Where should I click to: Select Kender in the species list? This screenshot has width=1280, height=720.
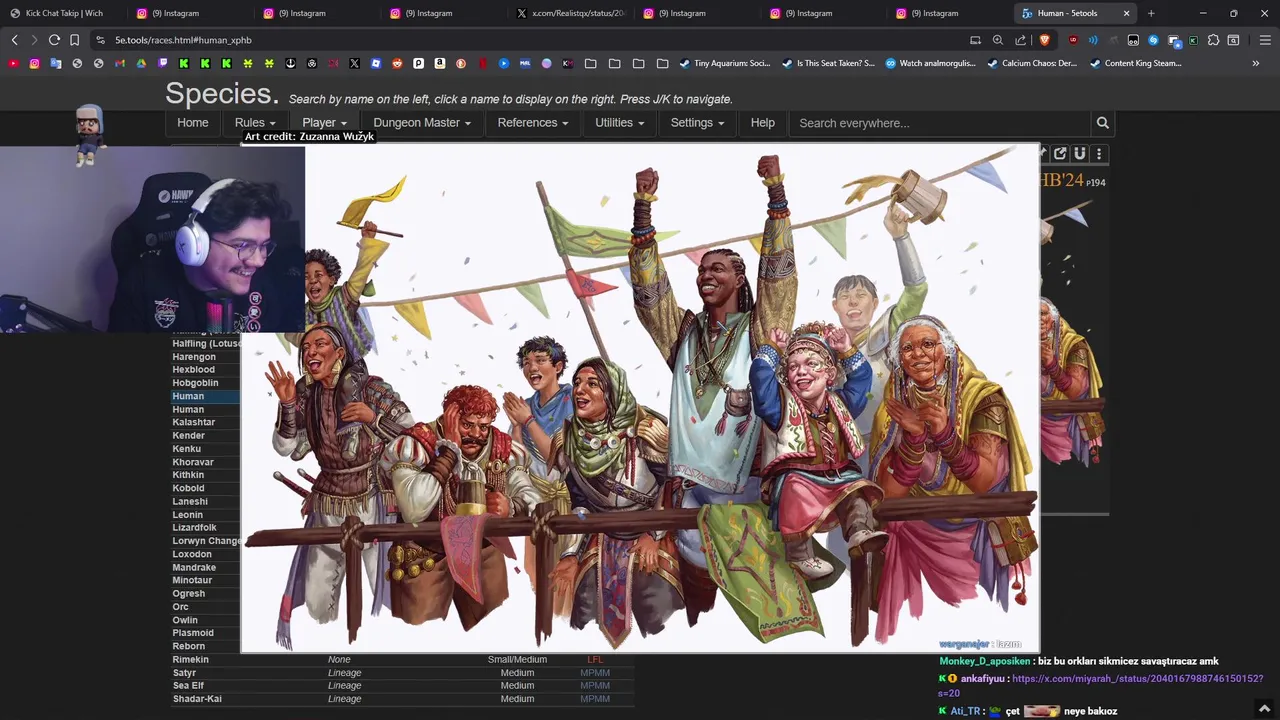pyautogui.click(x=188, y=436)
